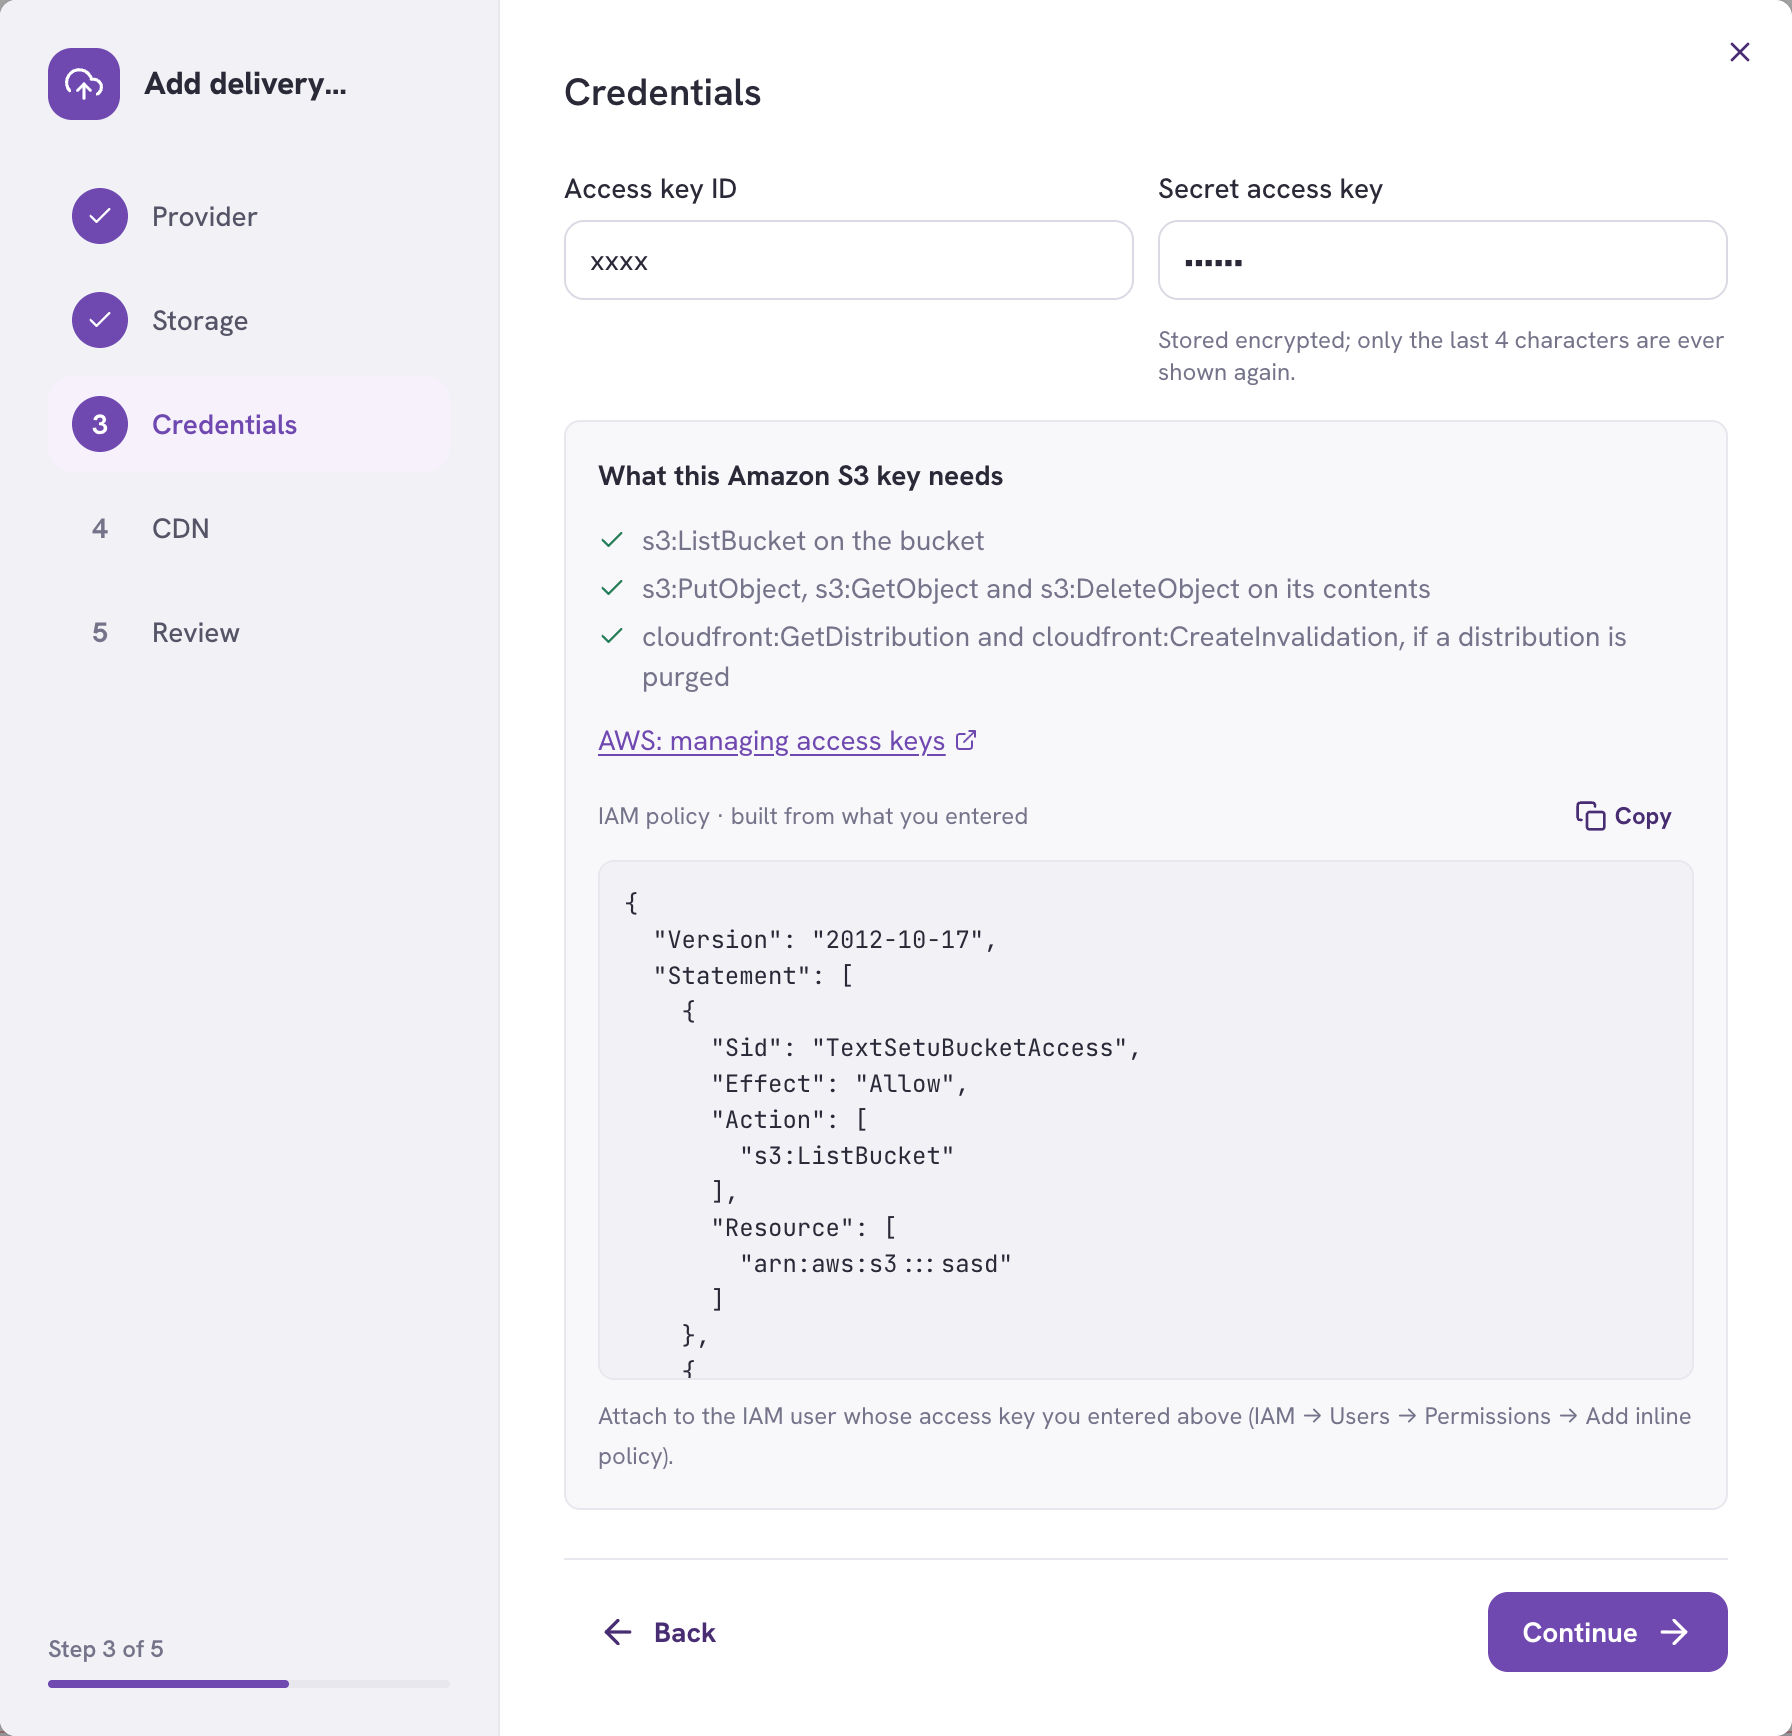Click the cloud upload icon beside Add delivery
1792x1736 pixels.
coord(84,84)
